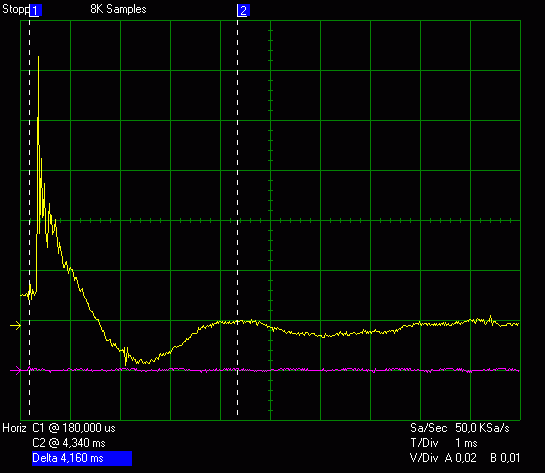Screen dimensions: 545x473
Task: Click the V/Div A 0,02 value
Action: 443,458
